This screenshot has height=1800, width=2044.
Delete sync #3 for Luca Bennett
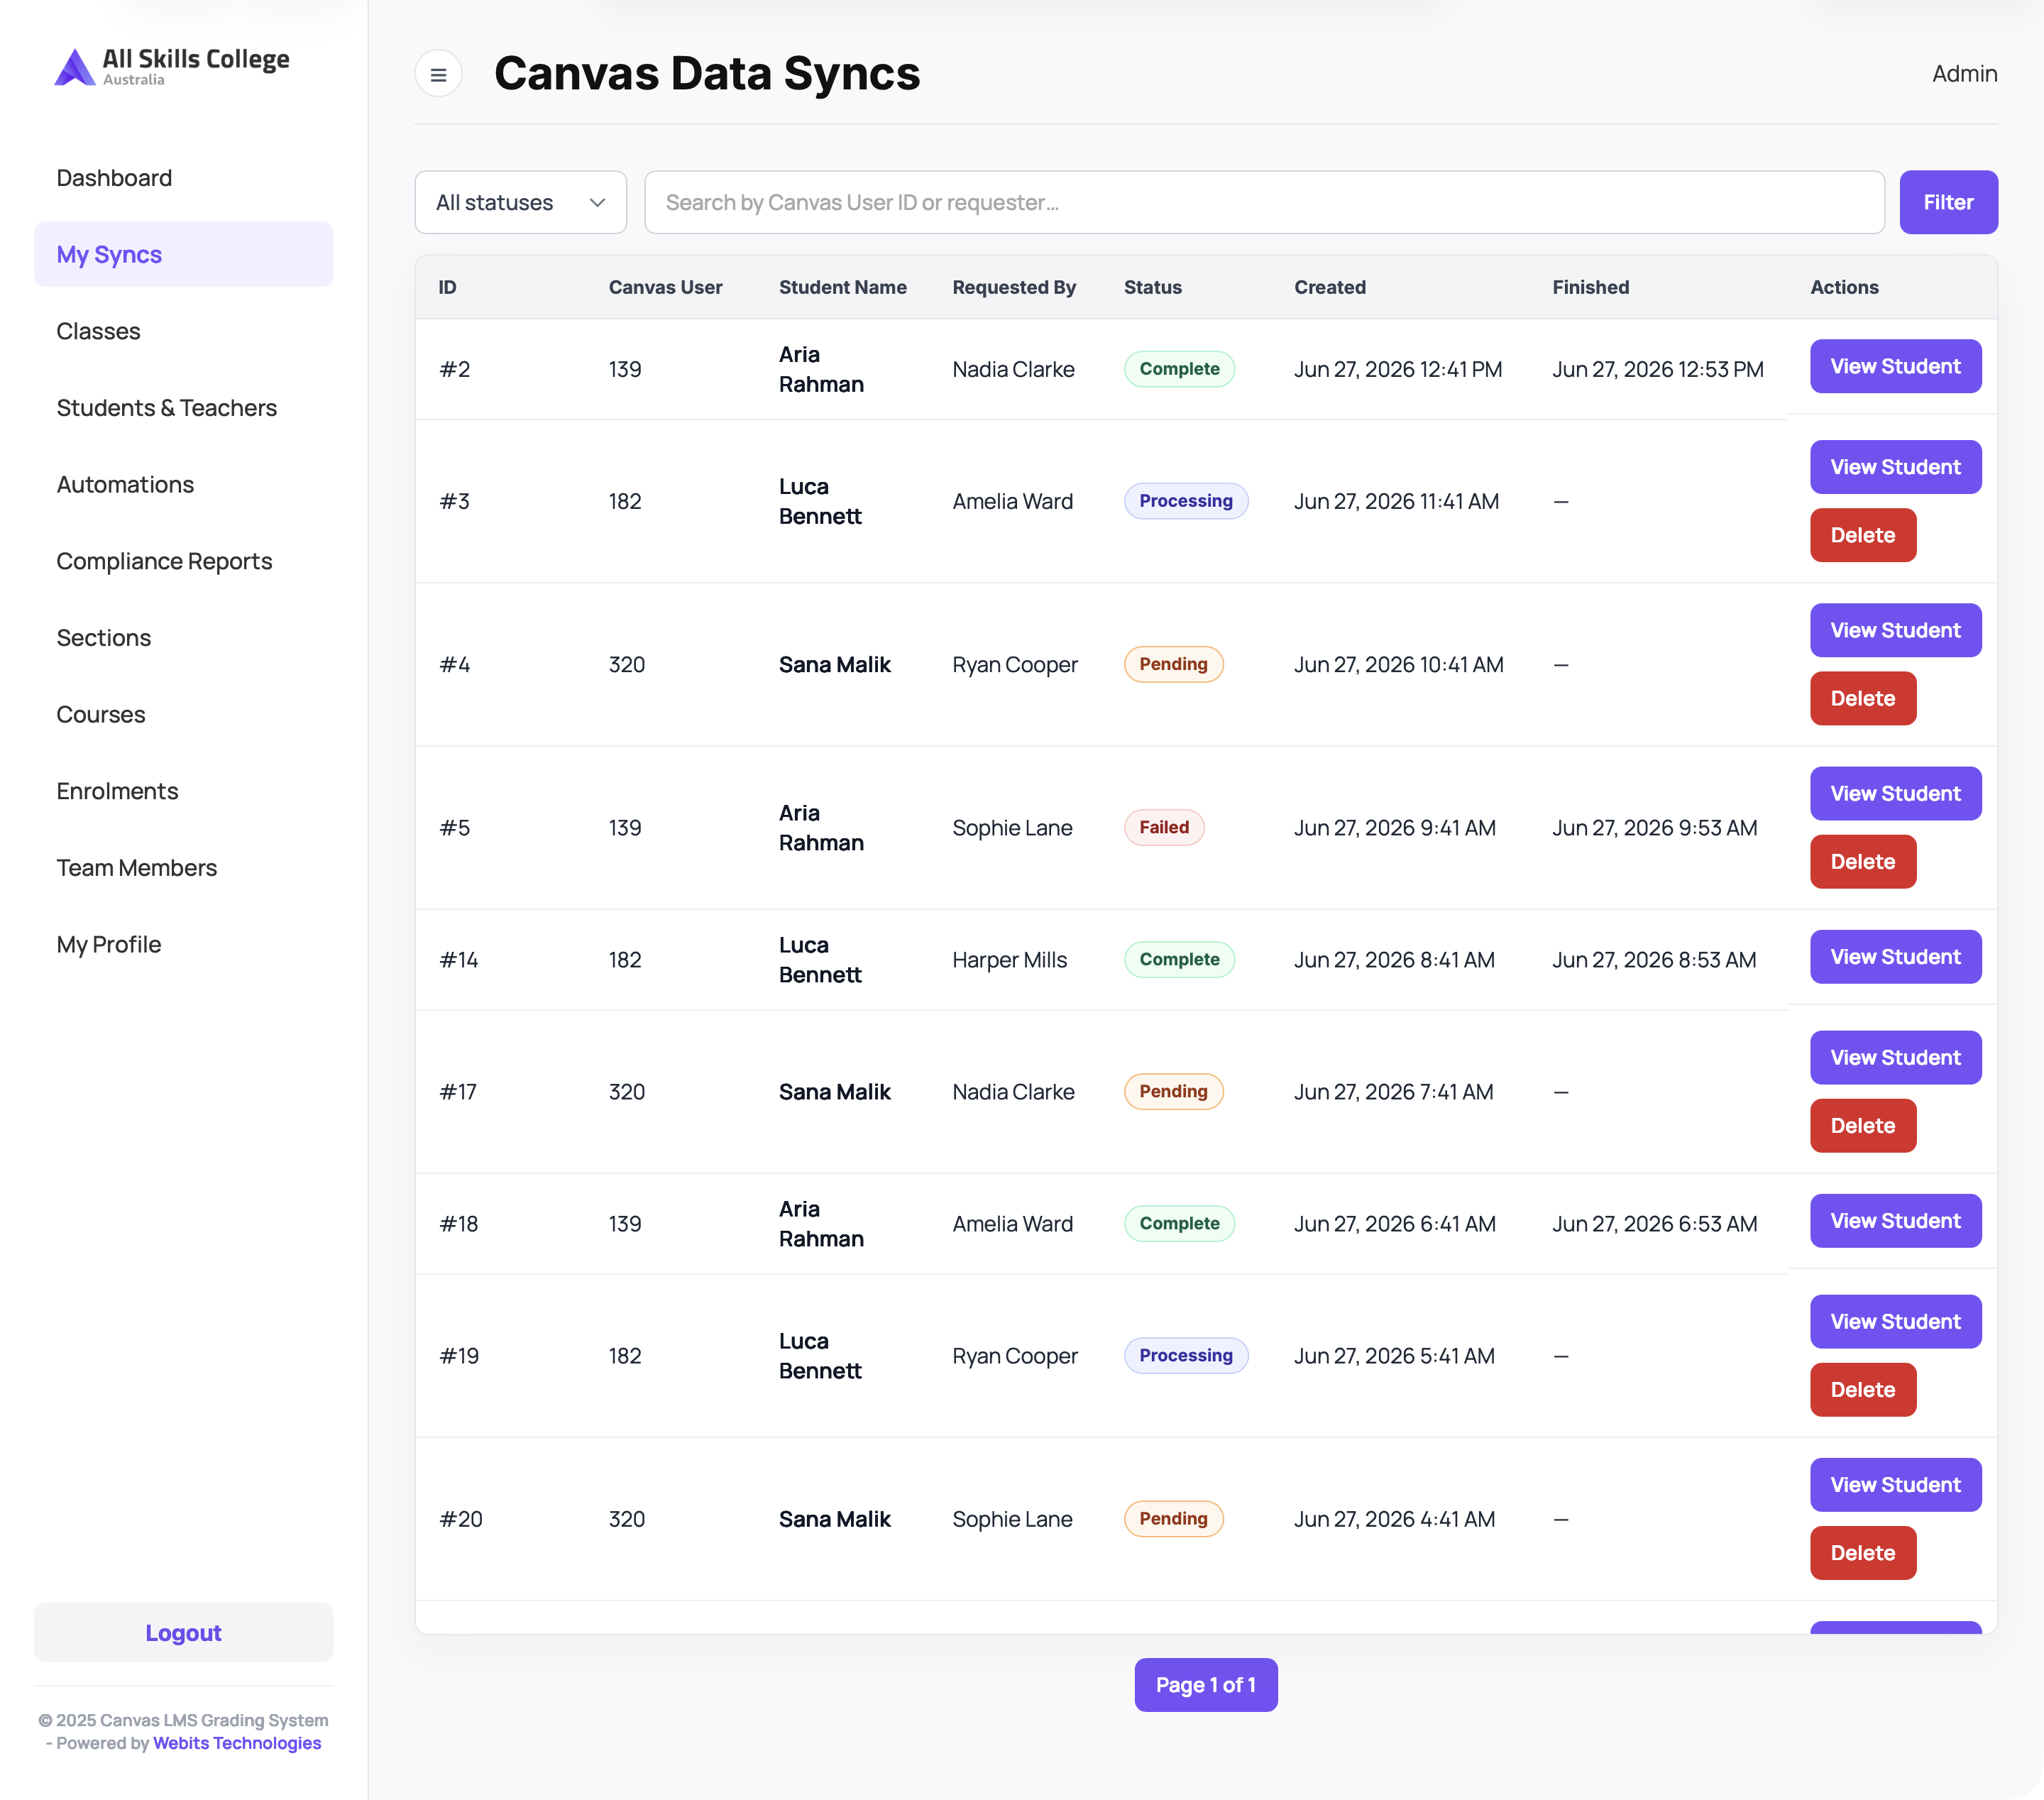tap(1862, 535)
